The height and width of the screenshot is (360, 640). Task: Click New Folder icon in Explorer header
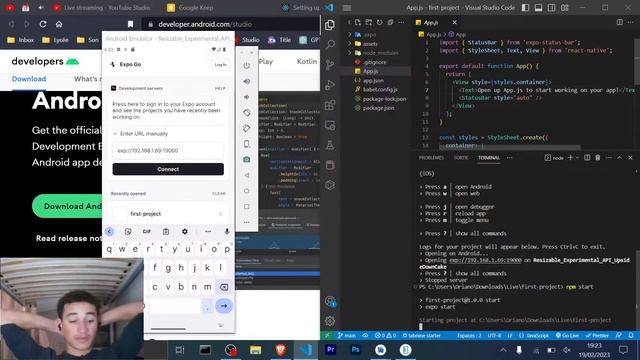(369, 22)
